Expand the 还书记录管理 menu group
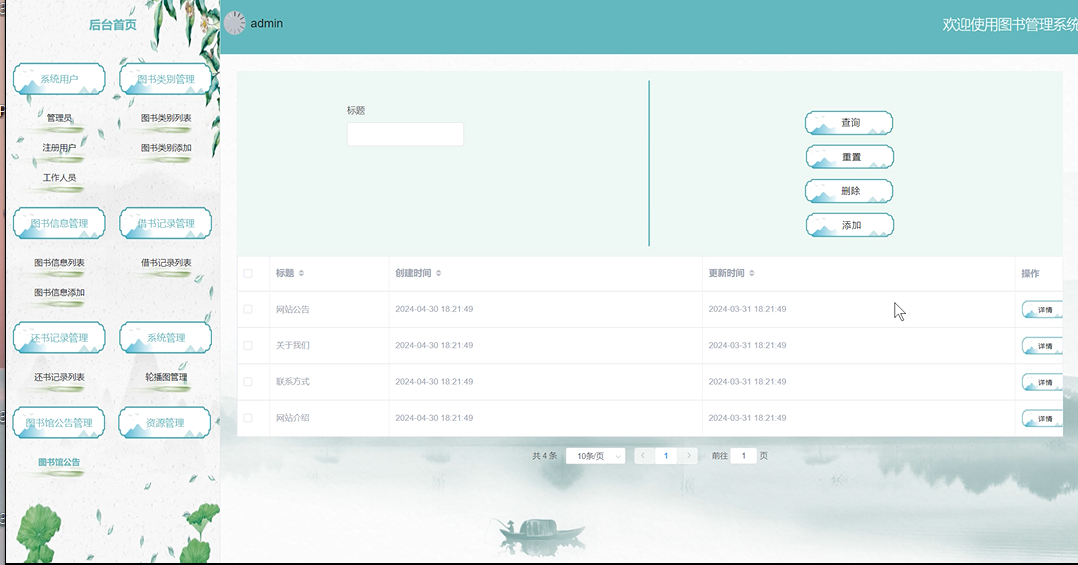Screen dimensions: 1078x565 (x=59, y=337)
